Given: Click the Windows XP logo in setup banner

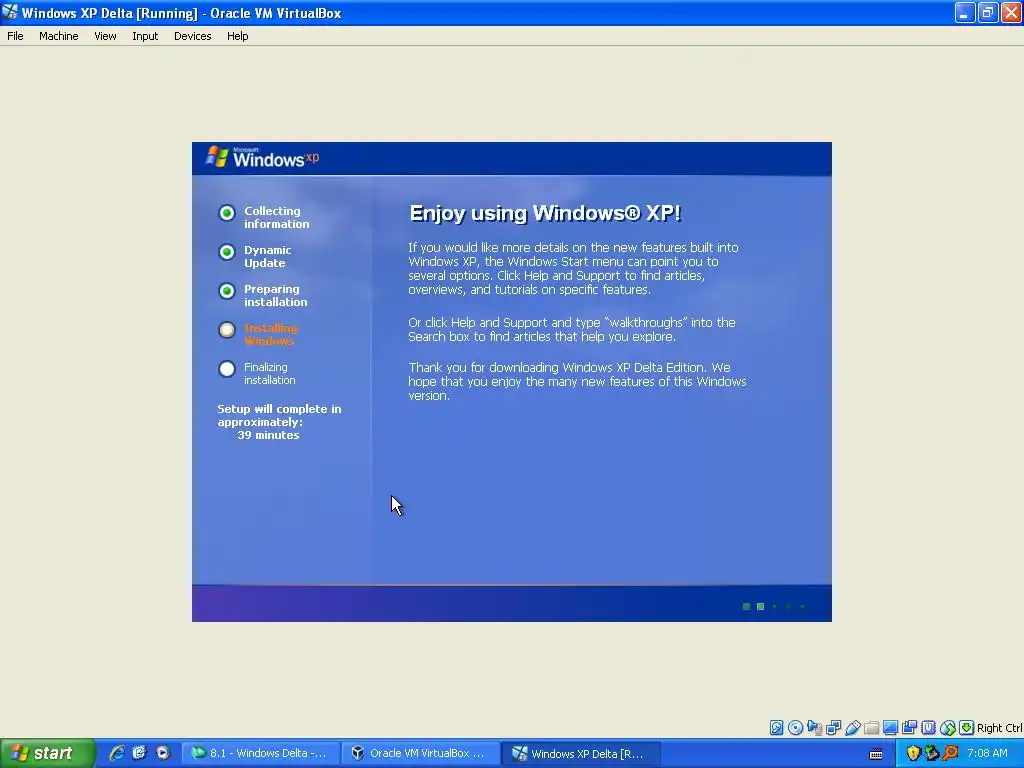Looking at the screenshot, I should [263, 157].
